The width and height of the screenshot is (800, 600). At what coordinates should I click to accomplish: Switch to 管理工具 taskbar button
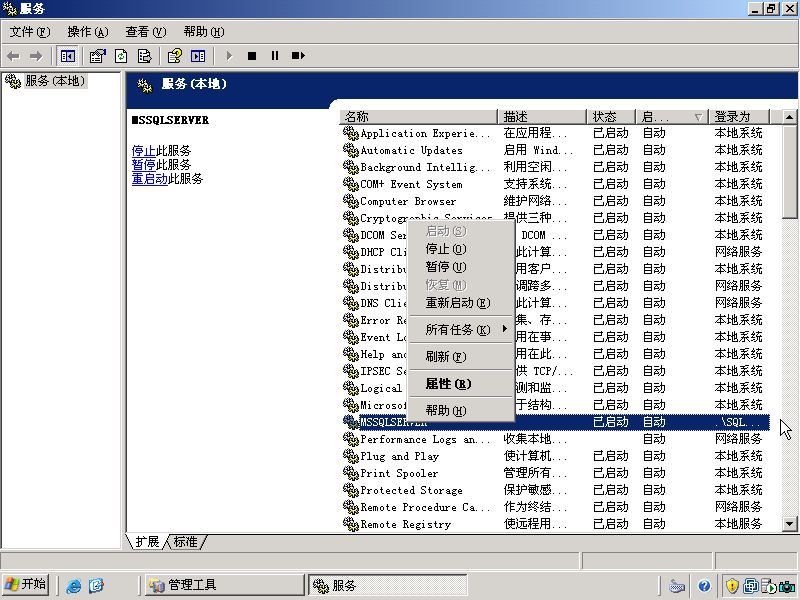pos(224,585)
